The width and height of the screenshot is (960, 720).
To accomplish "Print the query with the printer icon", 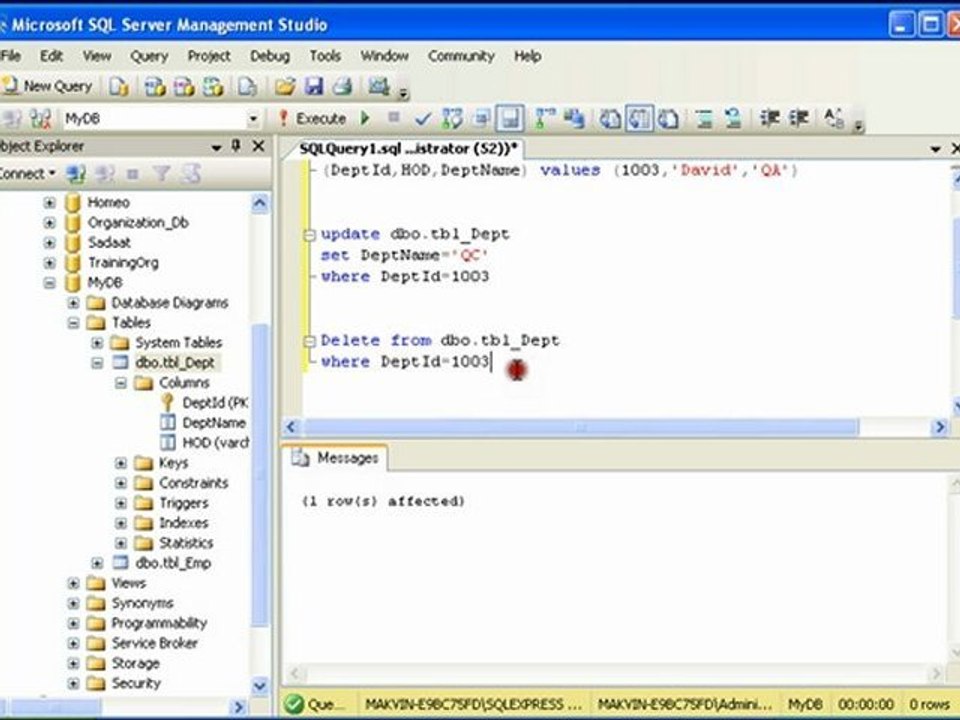I will click(x=342, y=87).
